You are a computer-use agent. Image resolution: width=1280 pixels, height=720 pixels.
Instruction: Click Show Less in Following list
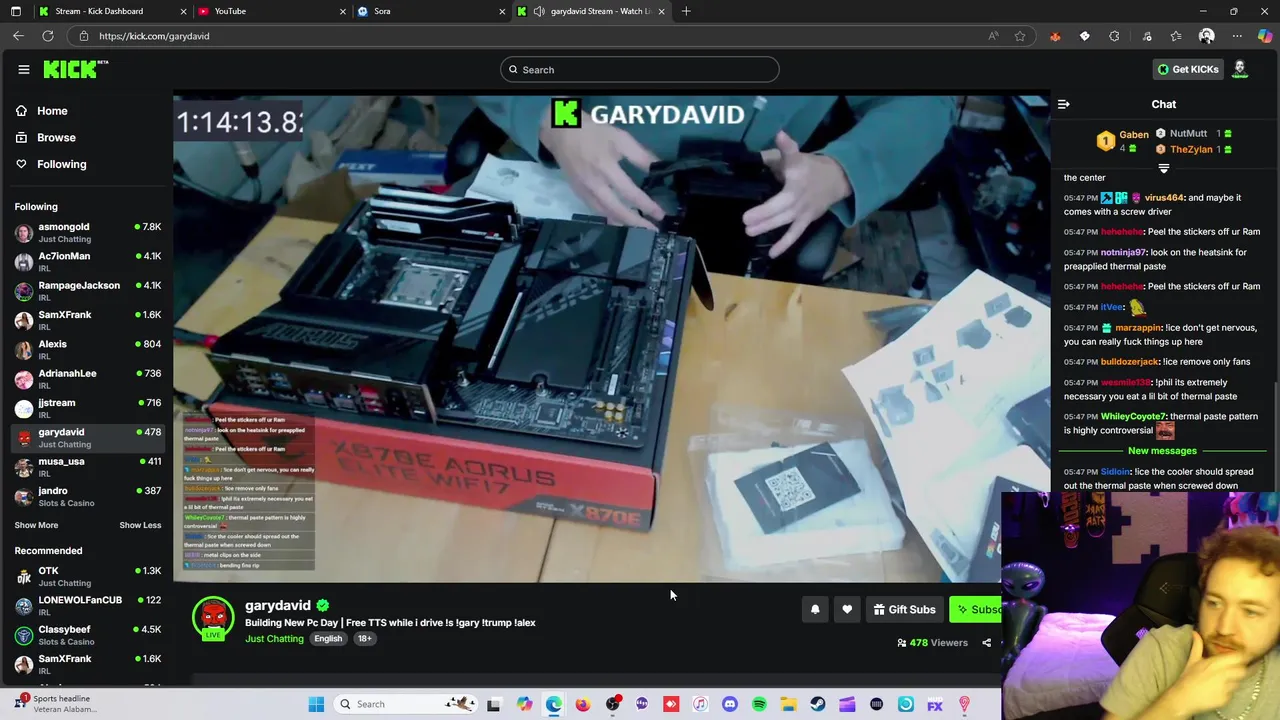[140, 525]
